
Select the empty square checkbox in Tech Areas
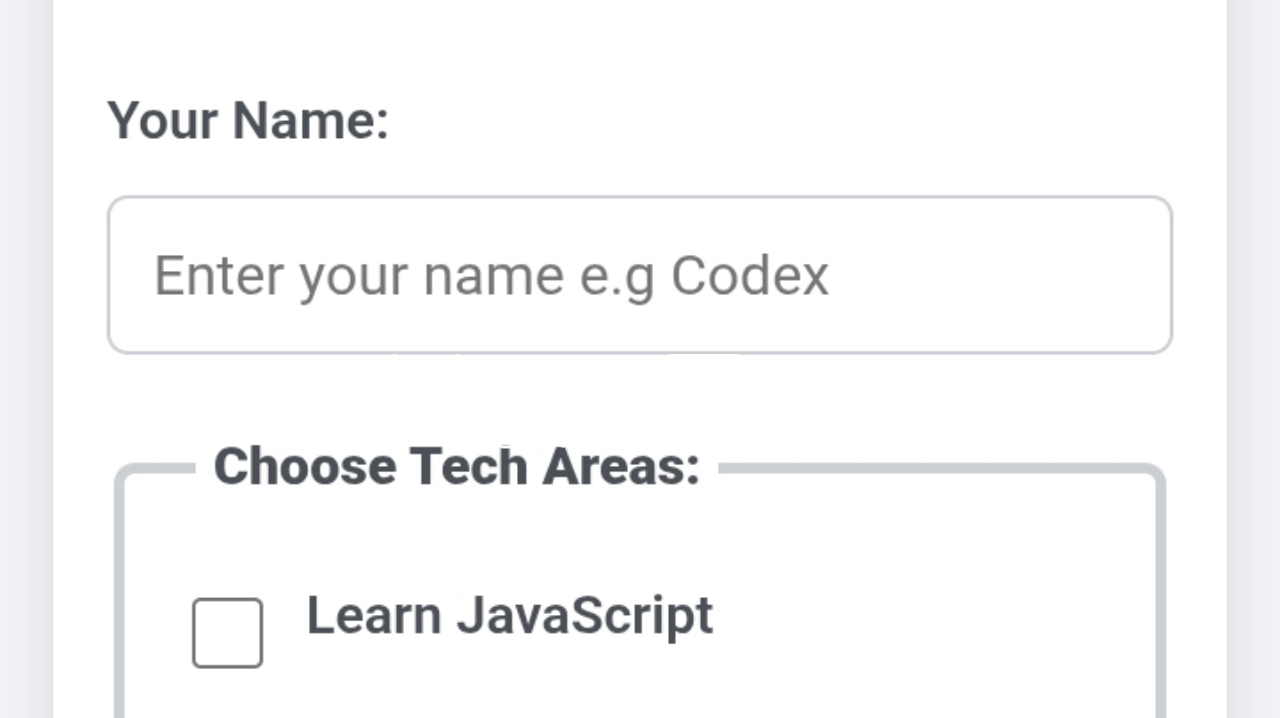[227, 633]
